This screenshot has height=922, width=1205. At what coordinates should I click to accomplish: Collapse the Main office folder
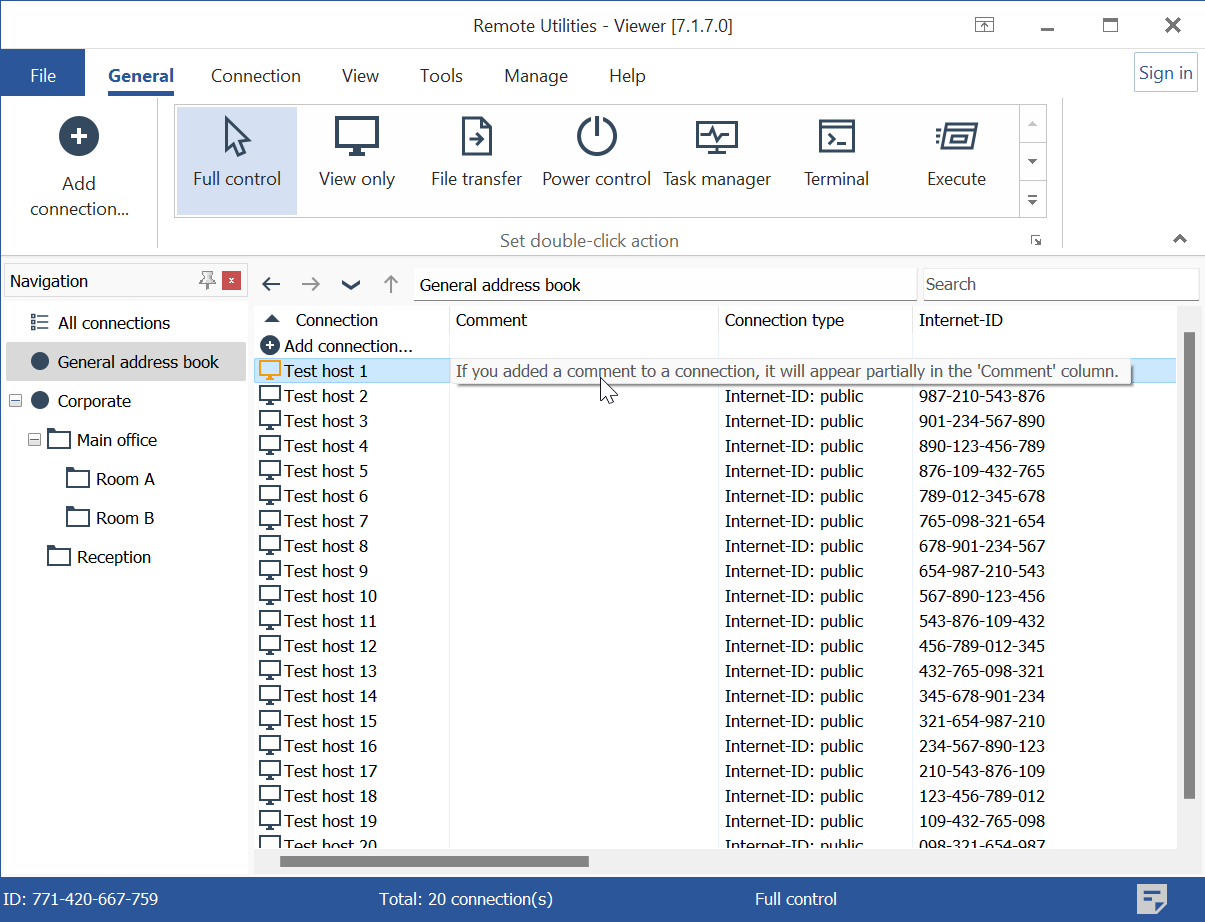coord(35,440)
